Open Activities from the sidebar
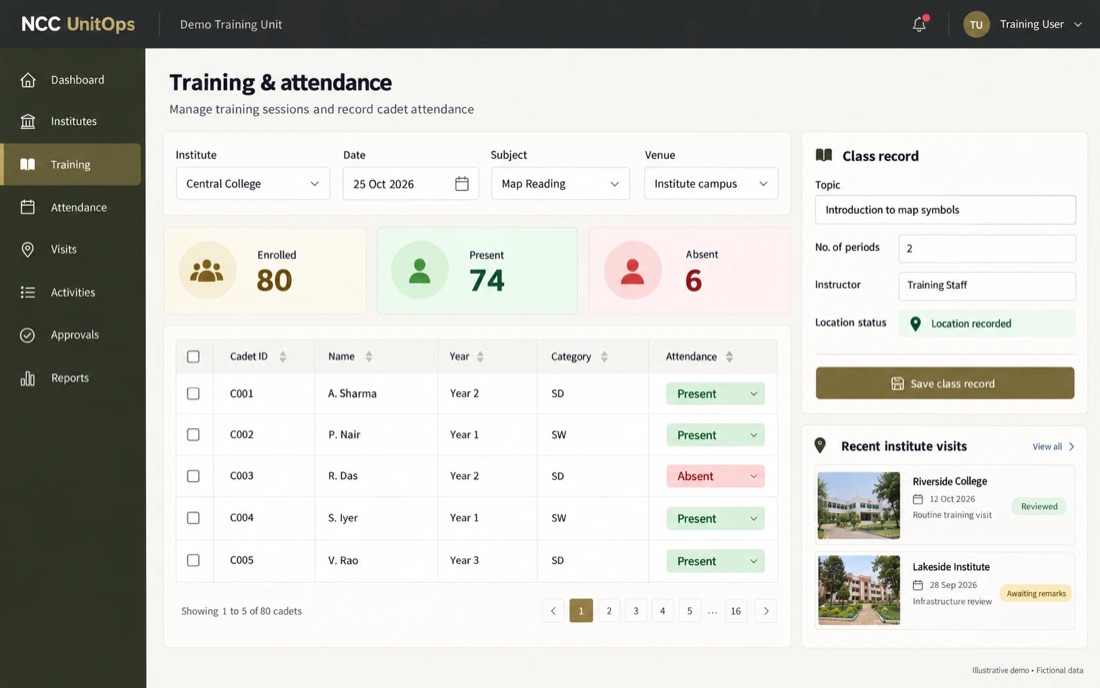The image size is (1100, 688). click(71, 292)
